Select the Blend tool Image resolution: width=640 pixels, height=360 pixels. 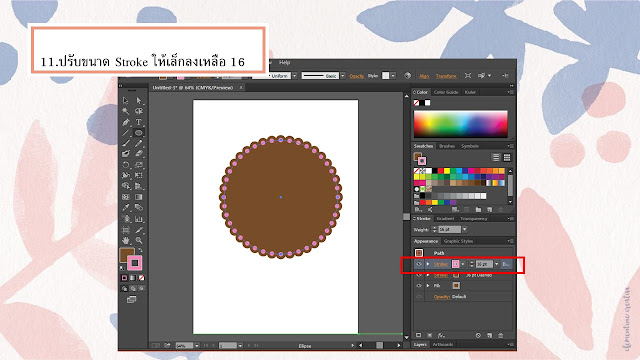139,207
